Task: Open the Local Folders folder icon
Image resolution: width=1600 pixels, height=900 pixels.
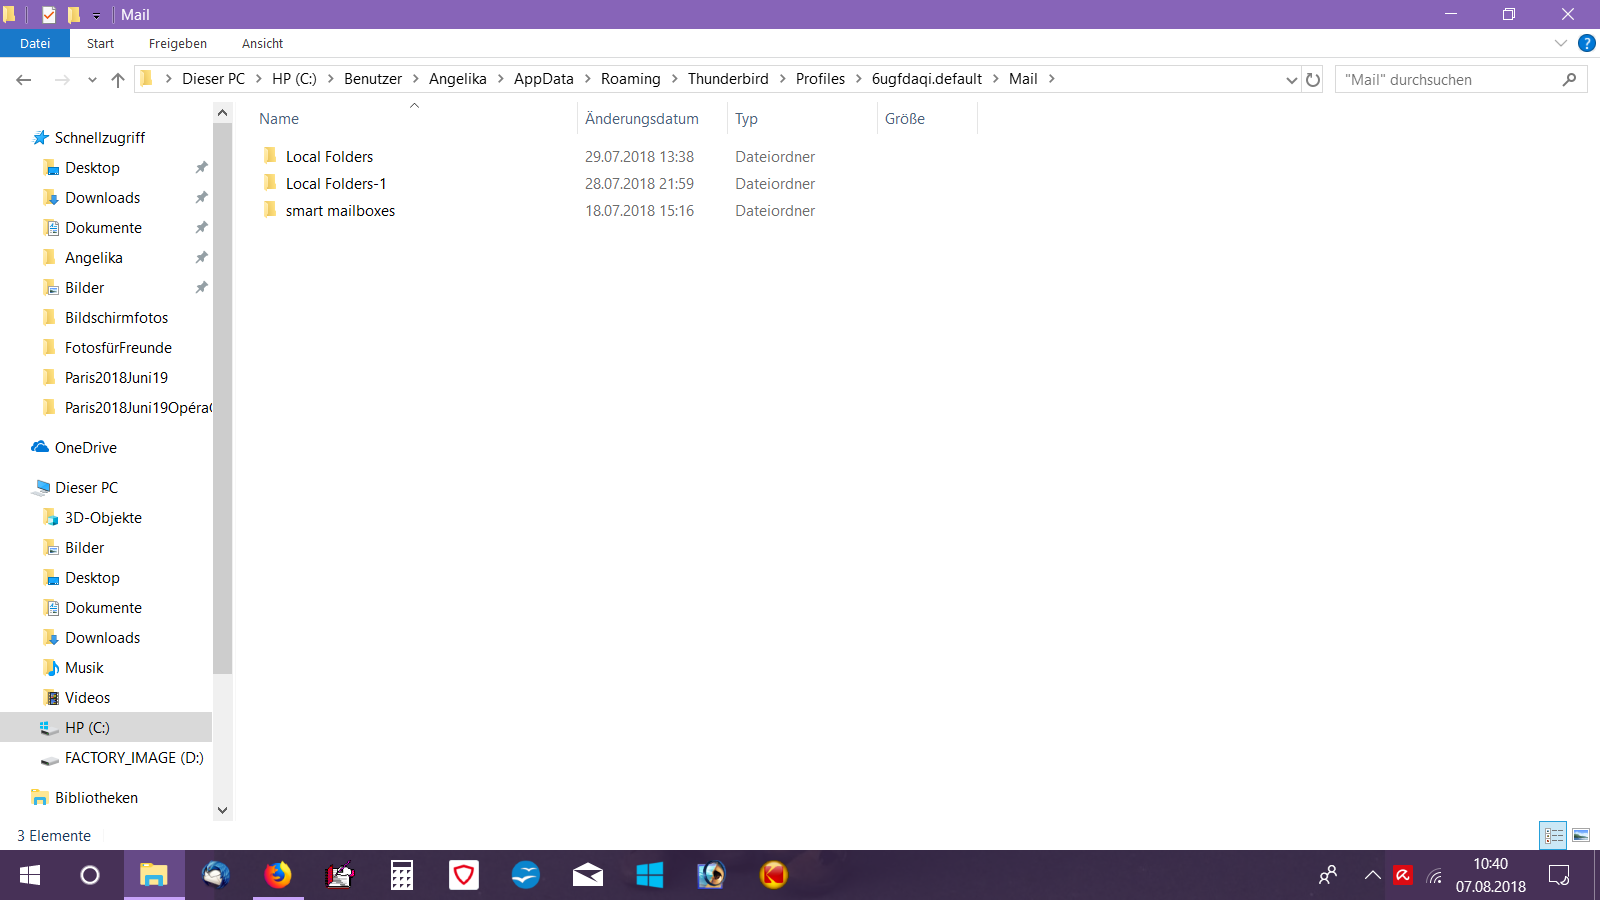Action: tap(270, 156)
